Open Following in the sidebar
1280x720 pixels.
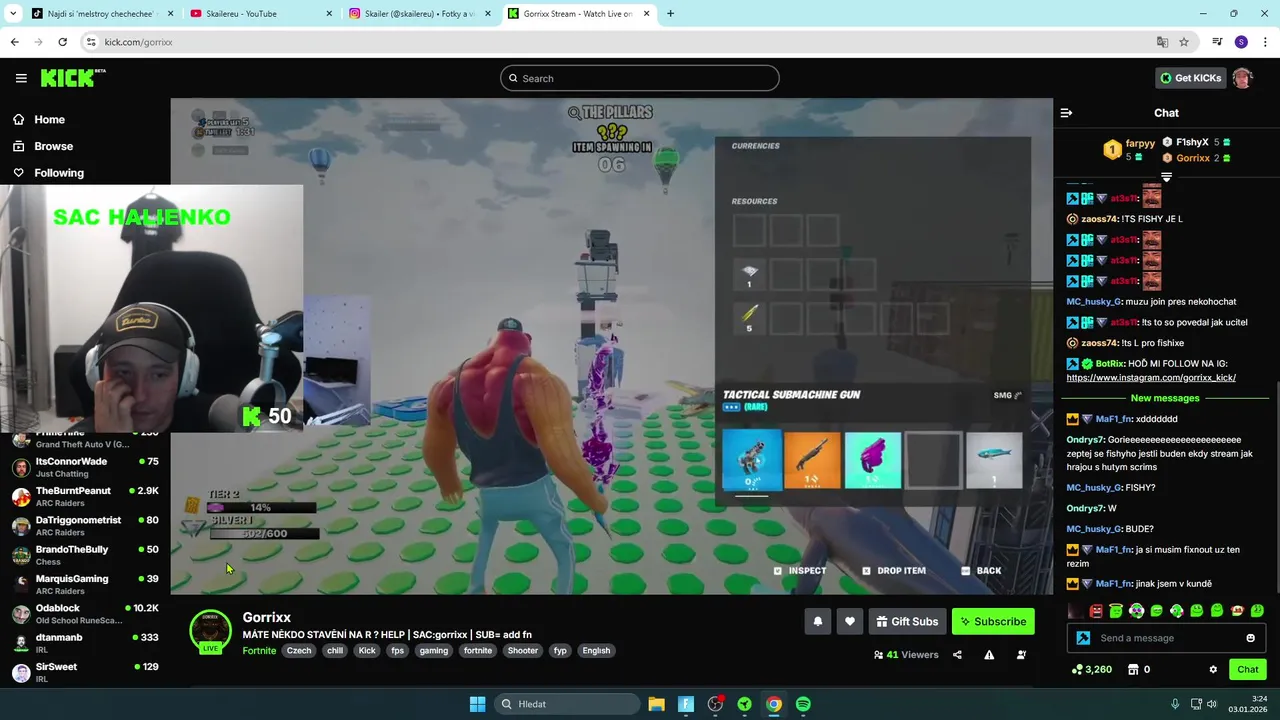(x=59, y=173)
